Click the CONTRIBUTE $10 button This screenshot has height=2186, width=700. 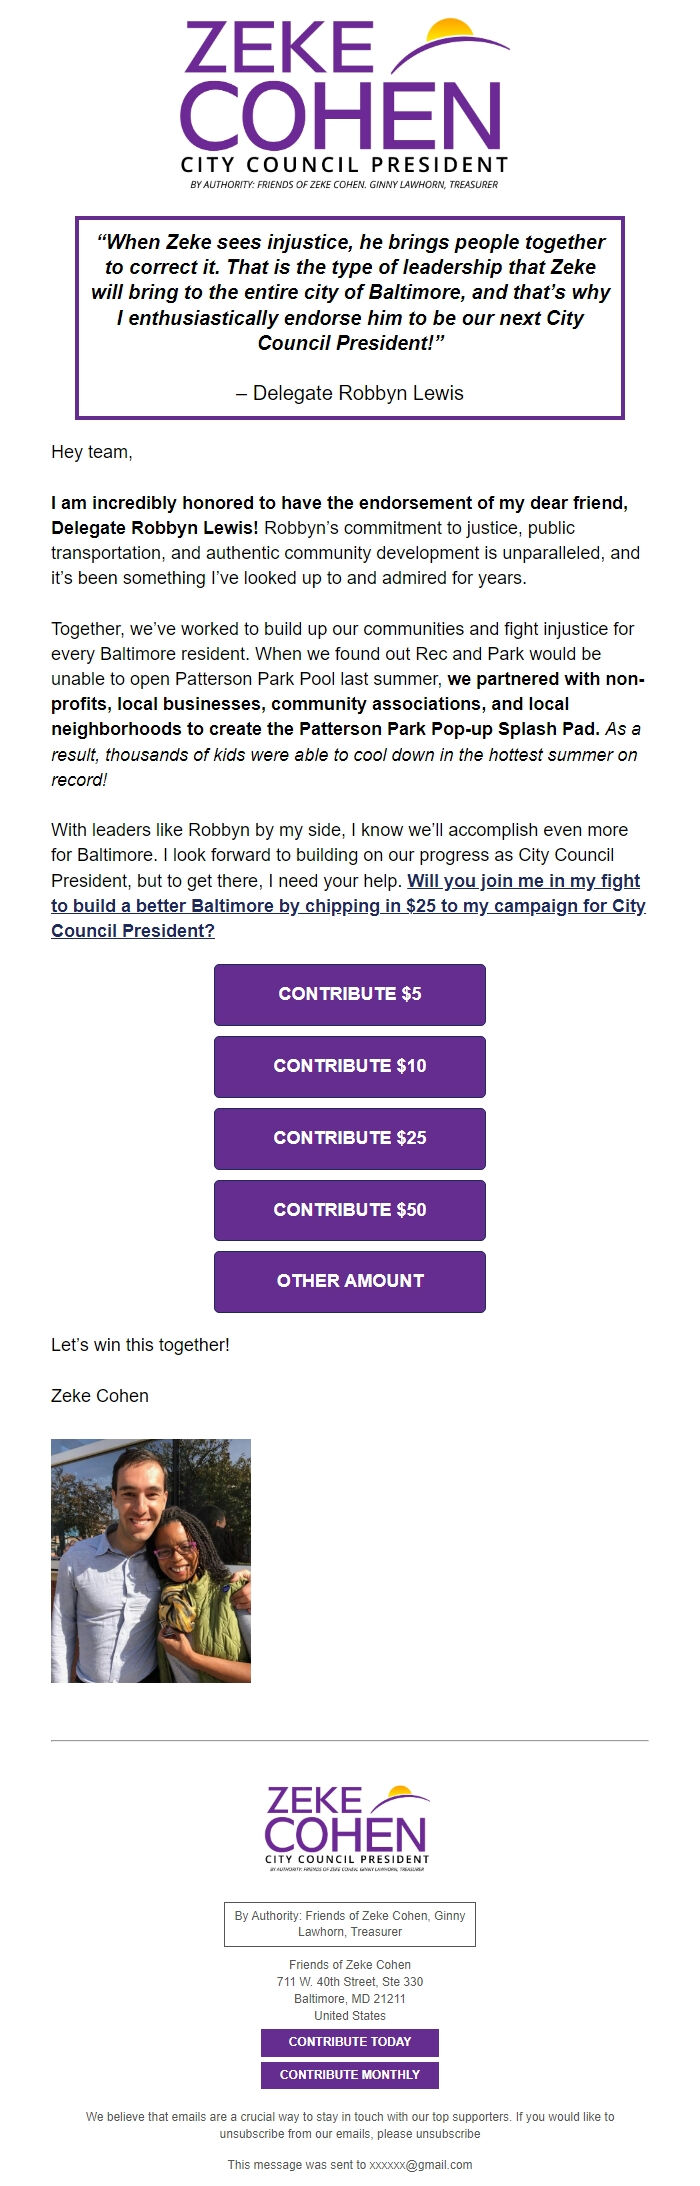coord(349,1067)
